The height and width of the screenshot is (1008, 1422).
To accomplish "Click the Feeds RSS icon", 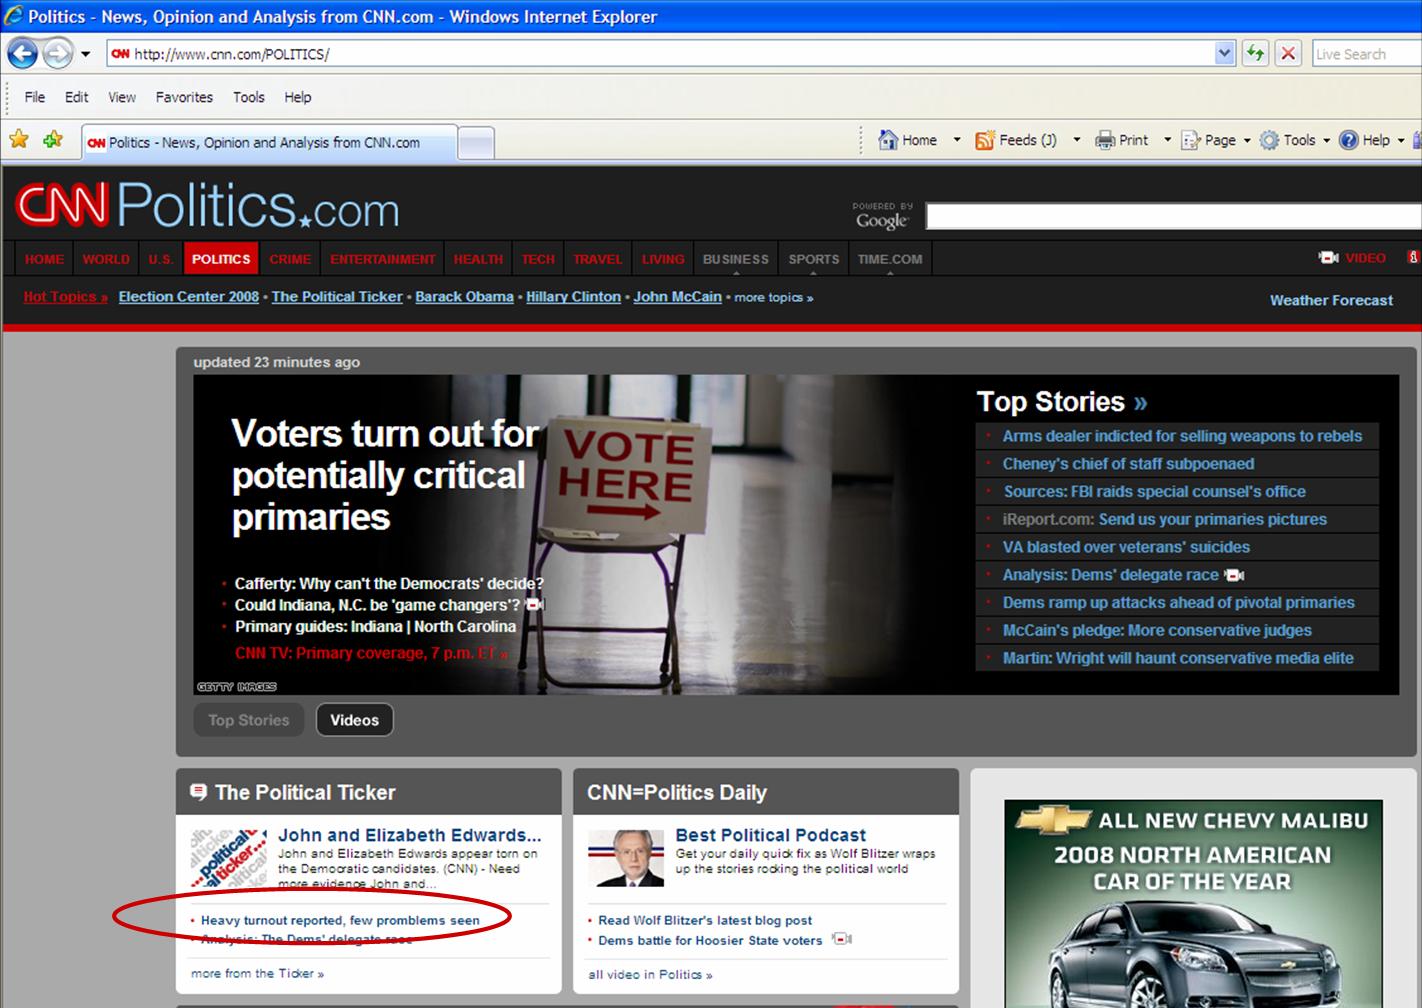I will point(985,140).
